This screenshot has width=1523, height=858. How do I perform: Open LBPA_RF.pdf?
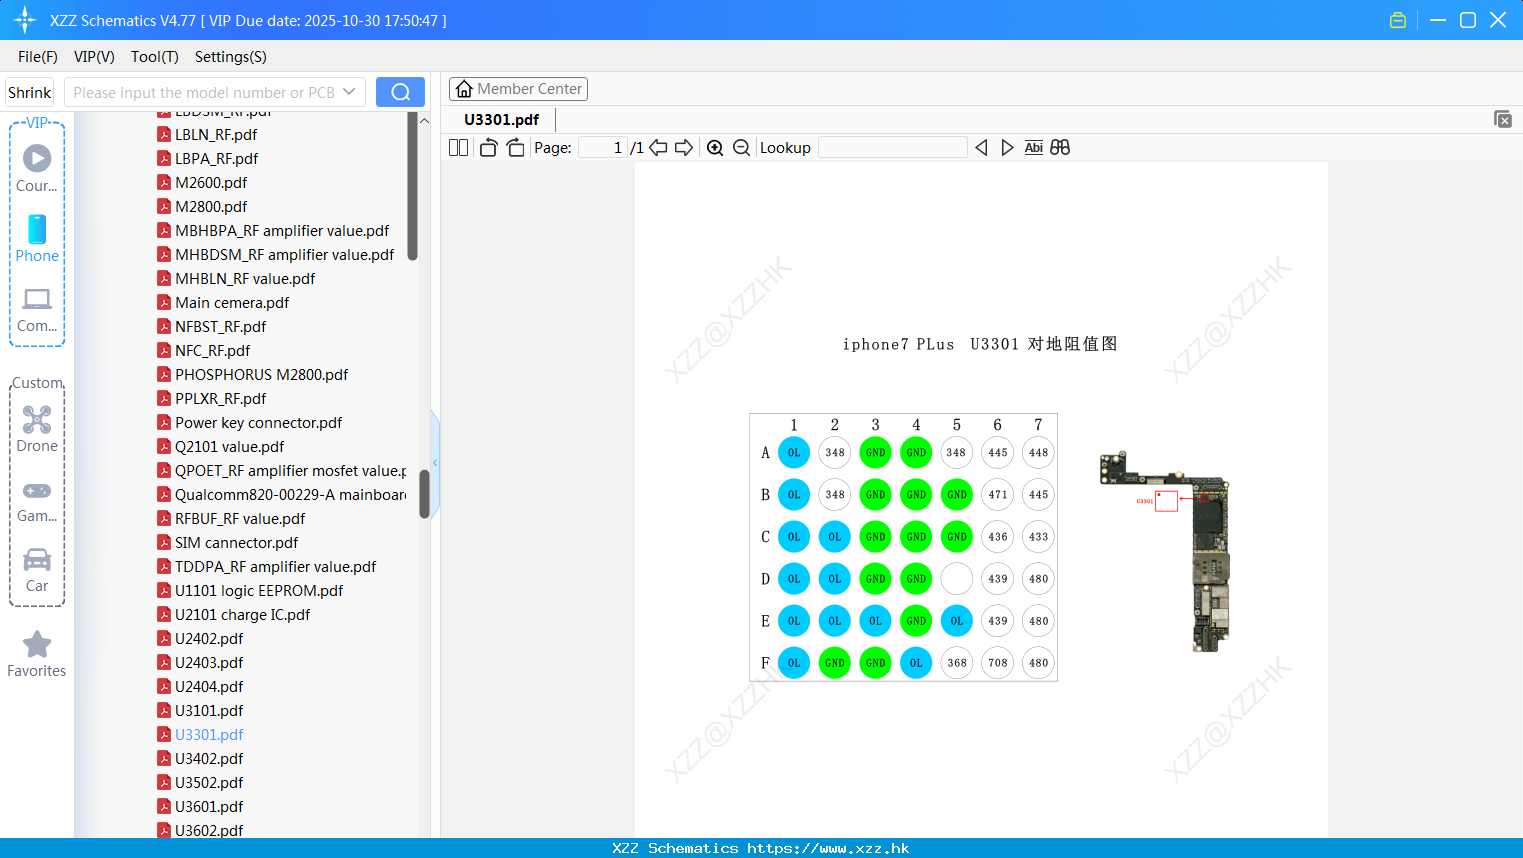[207, 158]
